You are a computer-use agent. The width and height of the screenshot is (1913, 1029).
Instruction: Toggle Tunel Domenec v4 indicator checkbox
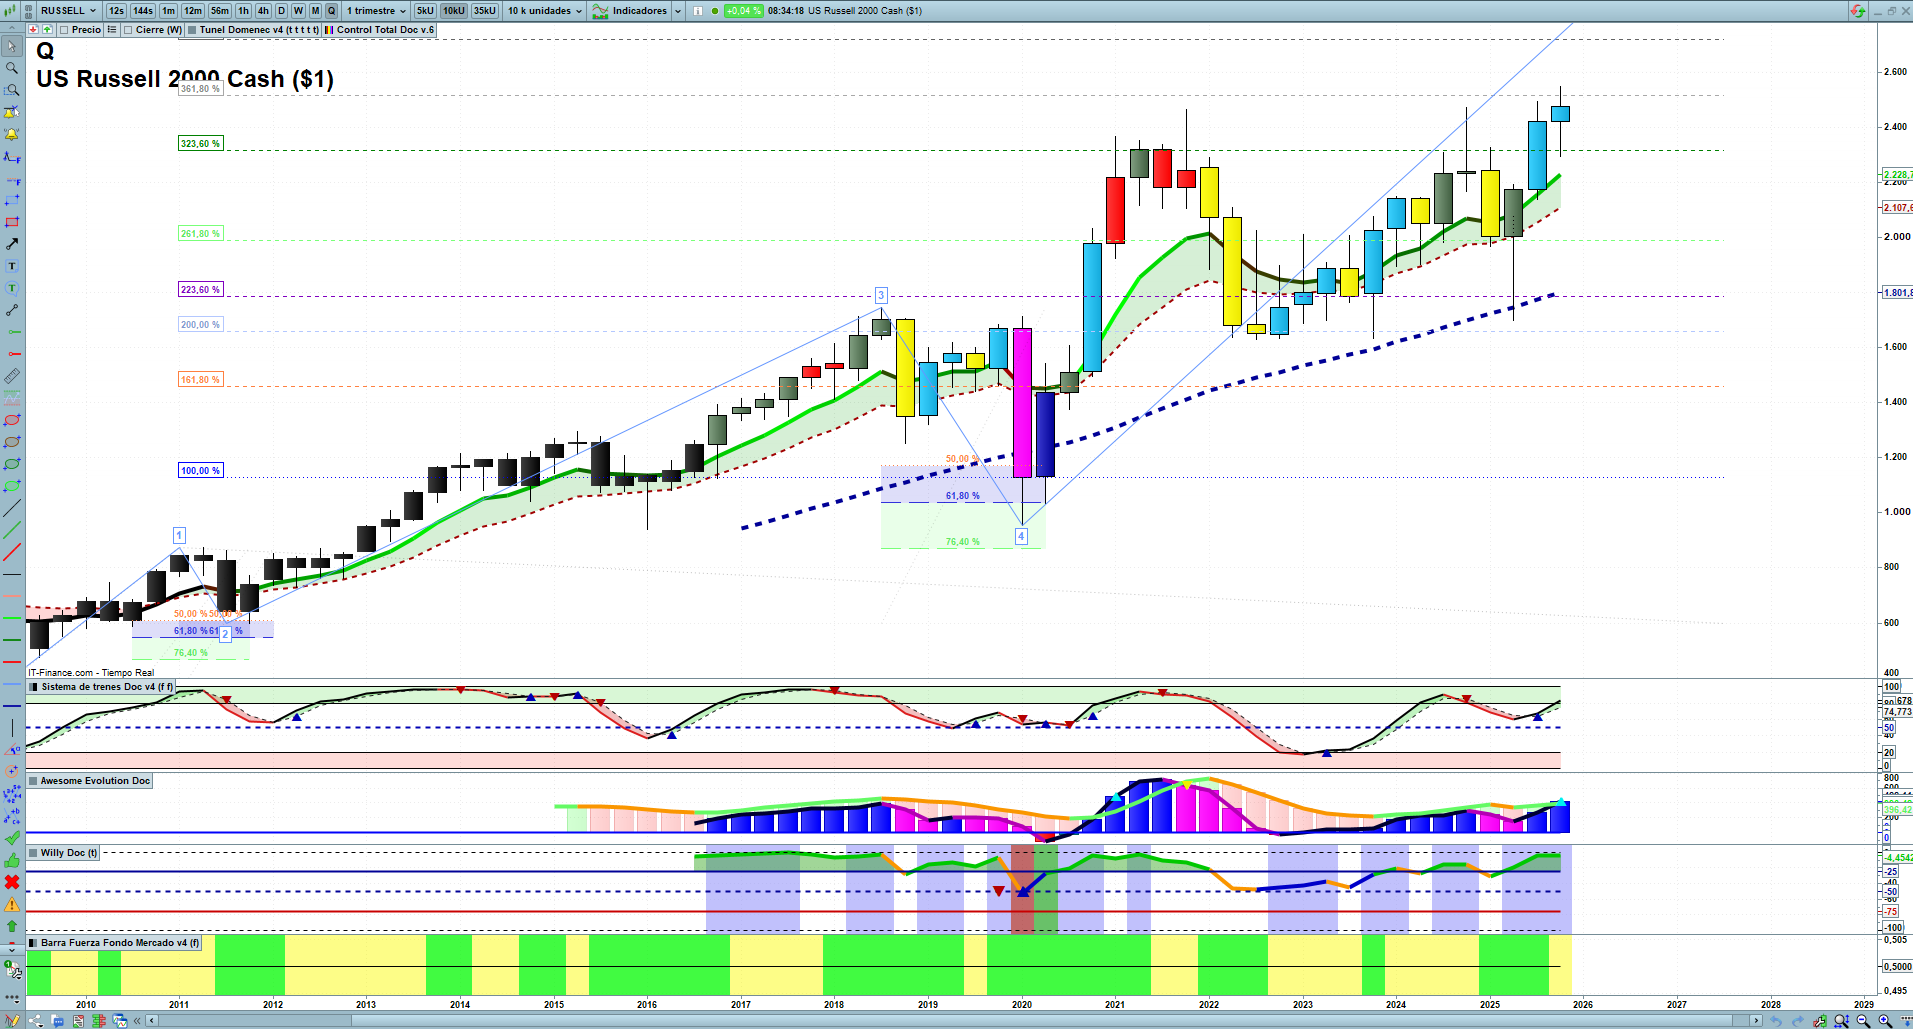pos(192,30)
